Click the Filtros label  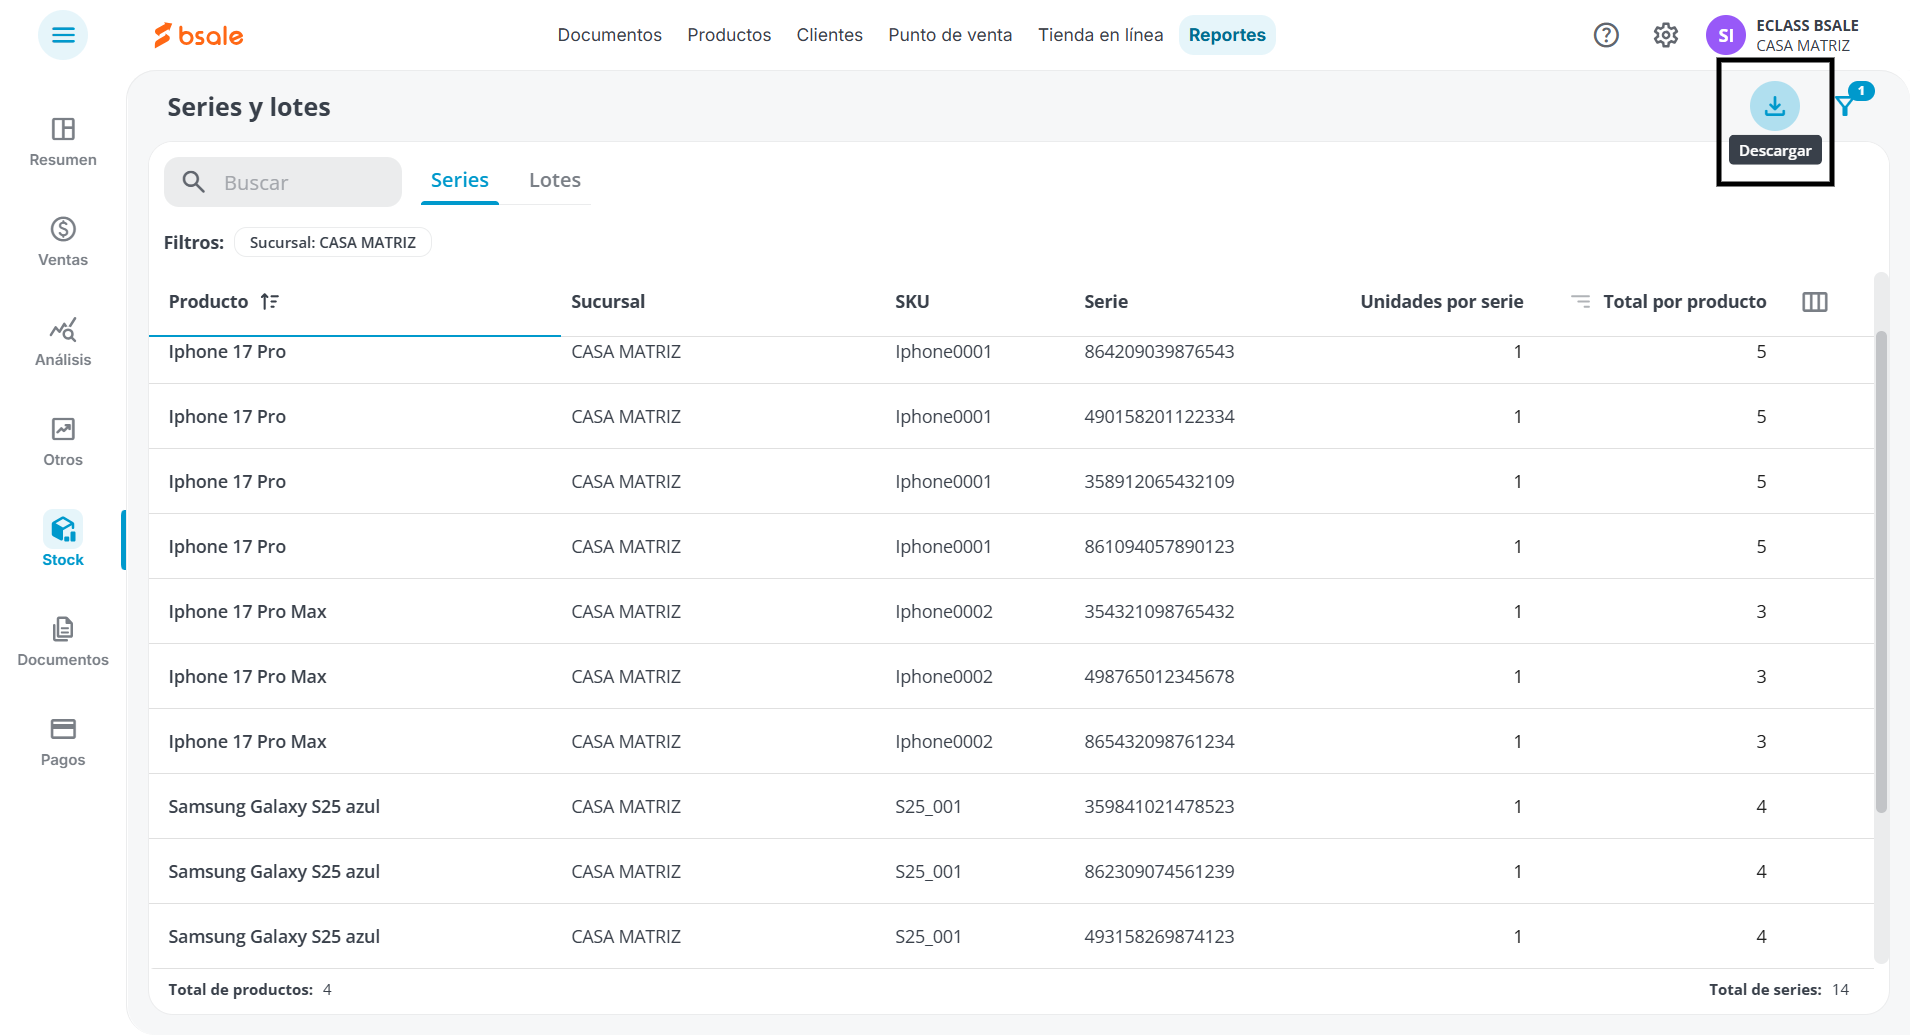pyautogui.click(x=194, y=243)
